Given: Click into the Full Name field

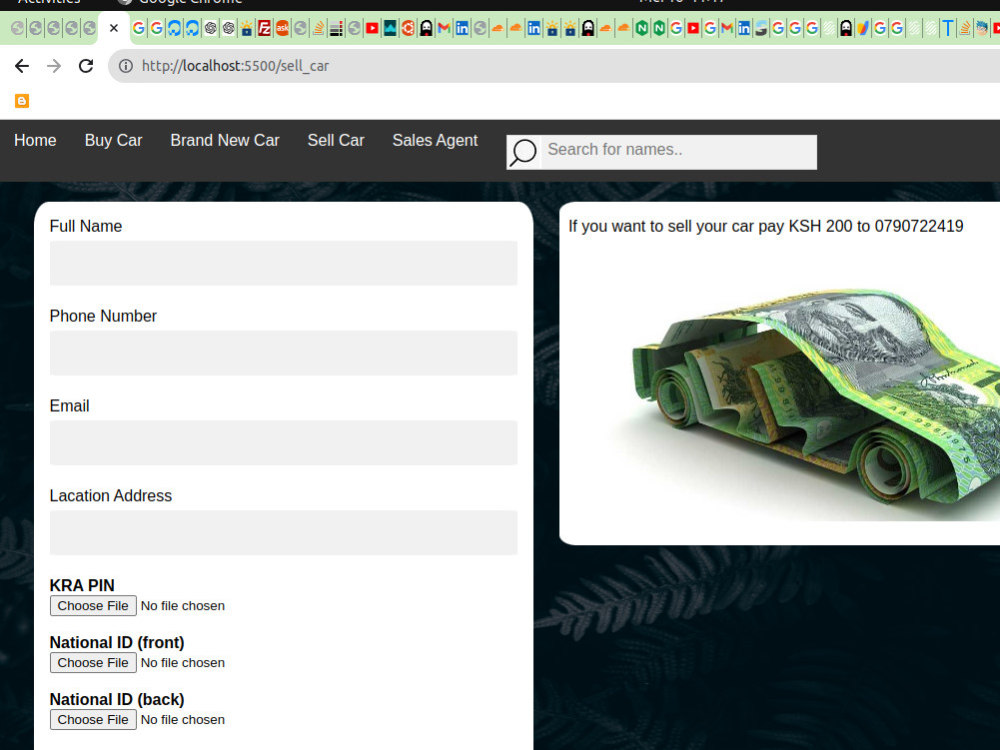Looking at the screenshot, I should point(283,263).
